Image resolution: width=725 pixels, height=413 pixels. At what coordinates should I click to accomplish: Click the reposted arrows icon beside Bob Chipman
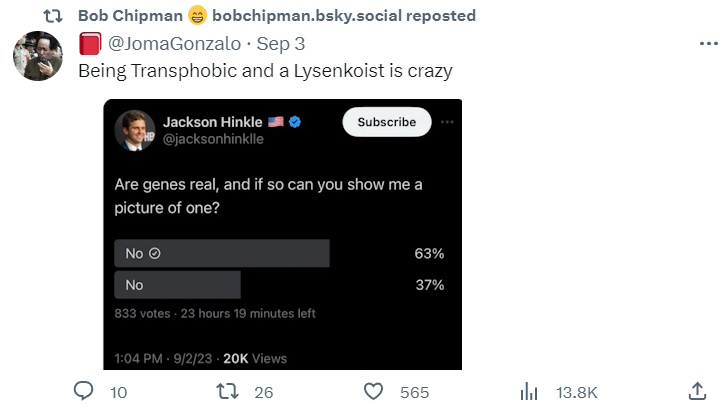click(58, 16)
